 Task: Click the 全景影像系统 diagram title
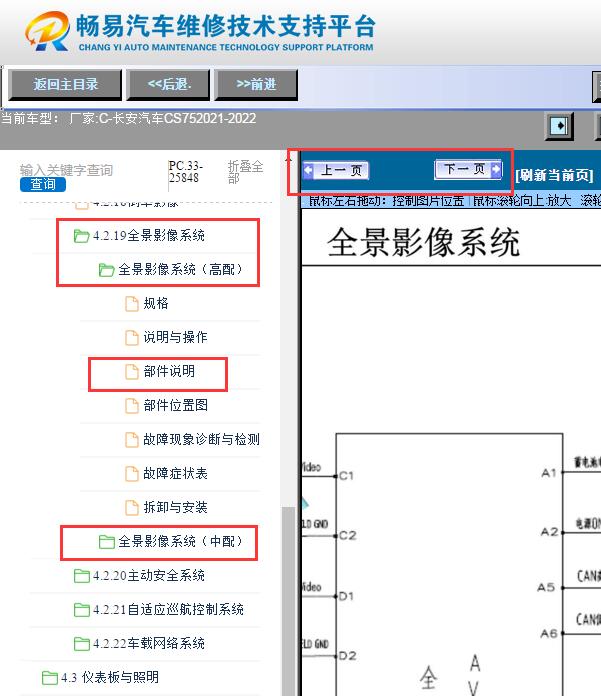(x=423, y=242)
